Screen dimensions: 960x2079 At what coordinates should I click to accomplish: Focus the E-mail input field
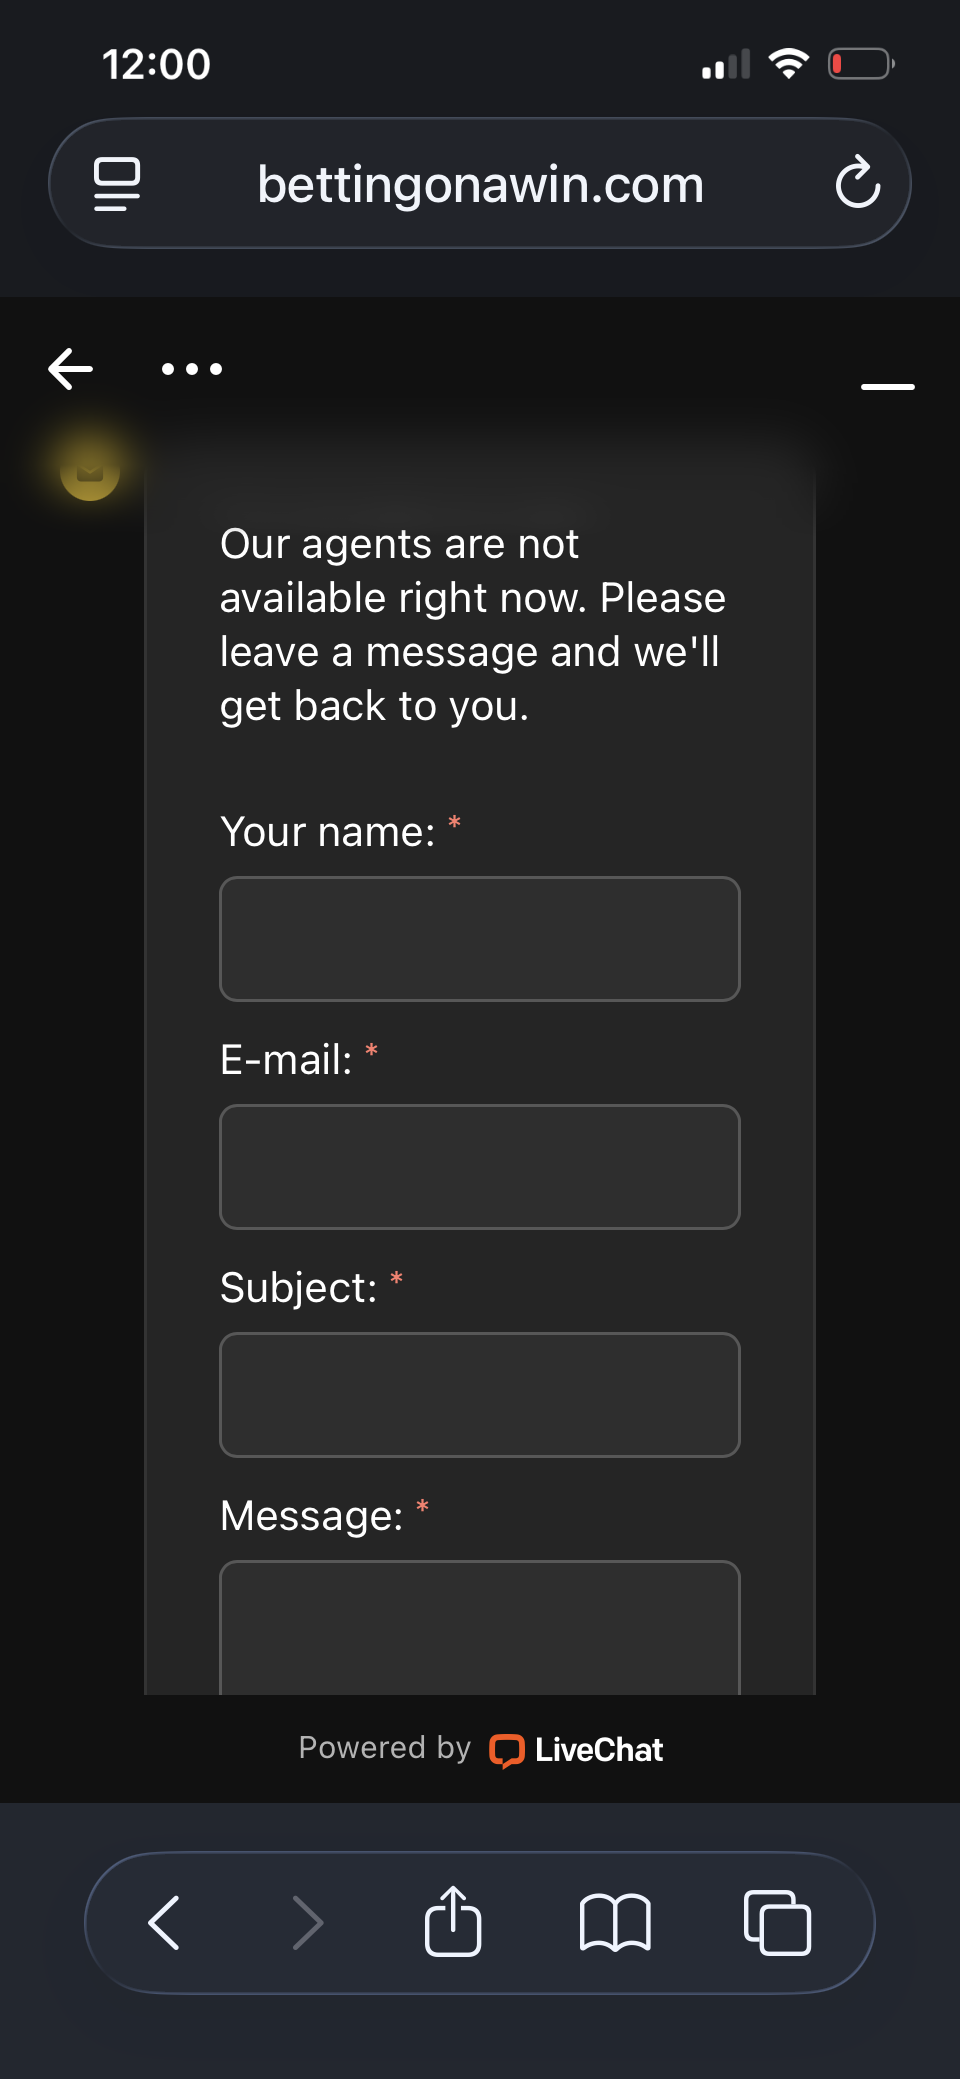480,1167
